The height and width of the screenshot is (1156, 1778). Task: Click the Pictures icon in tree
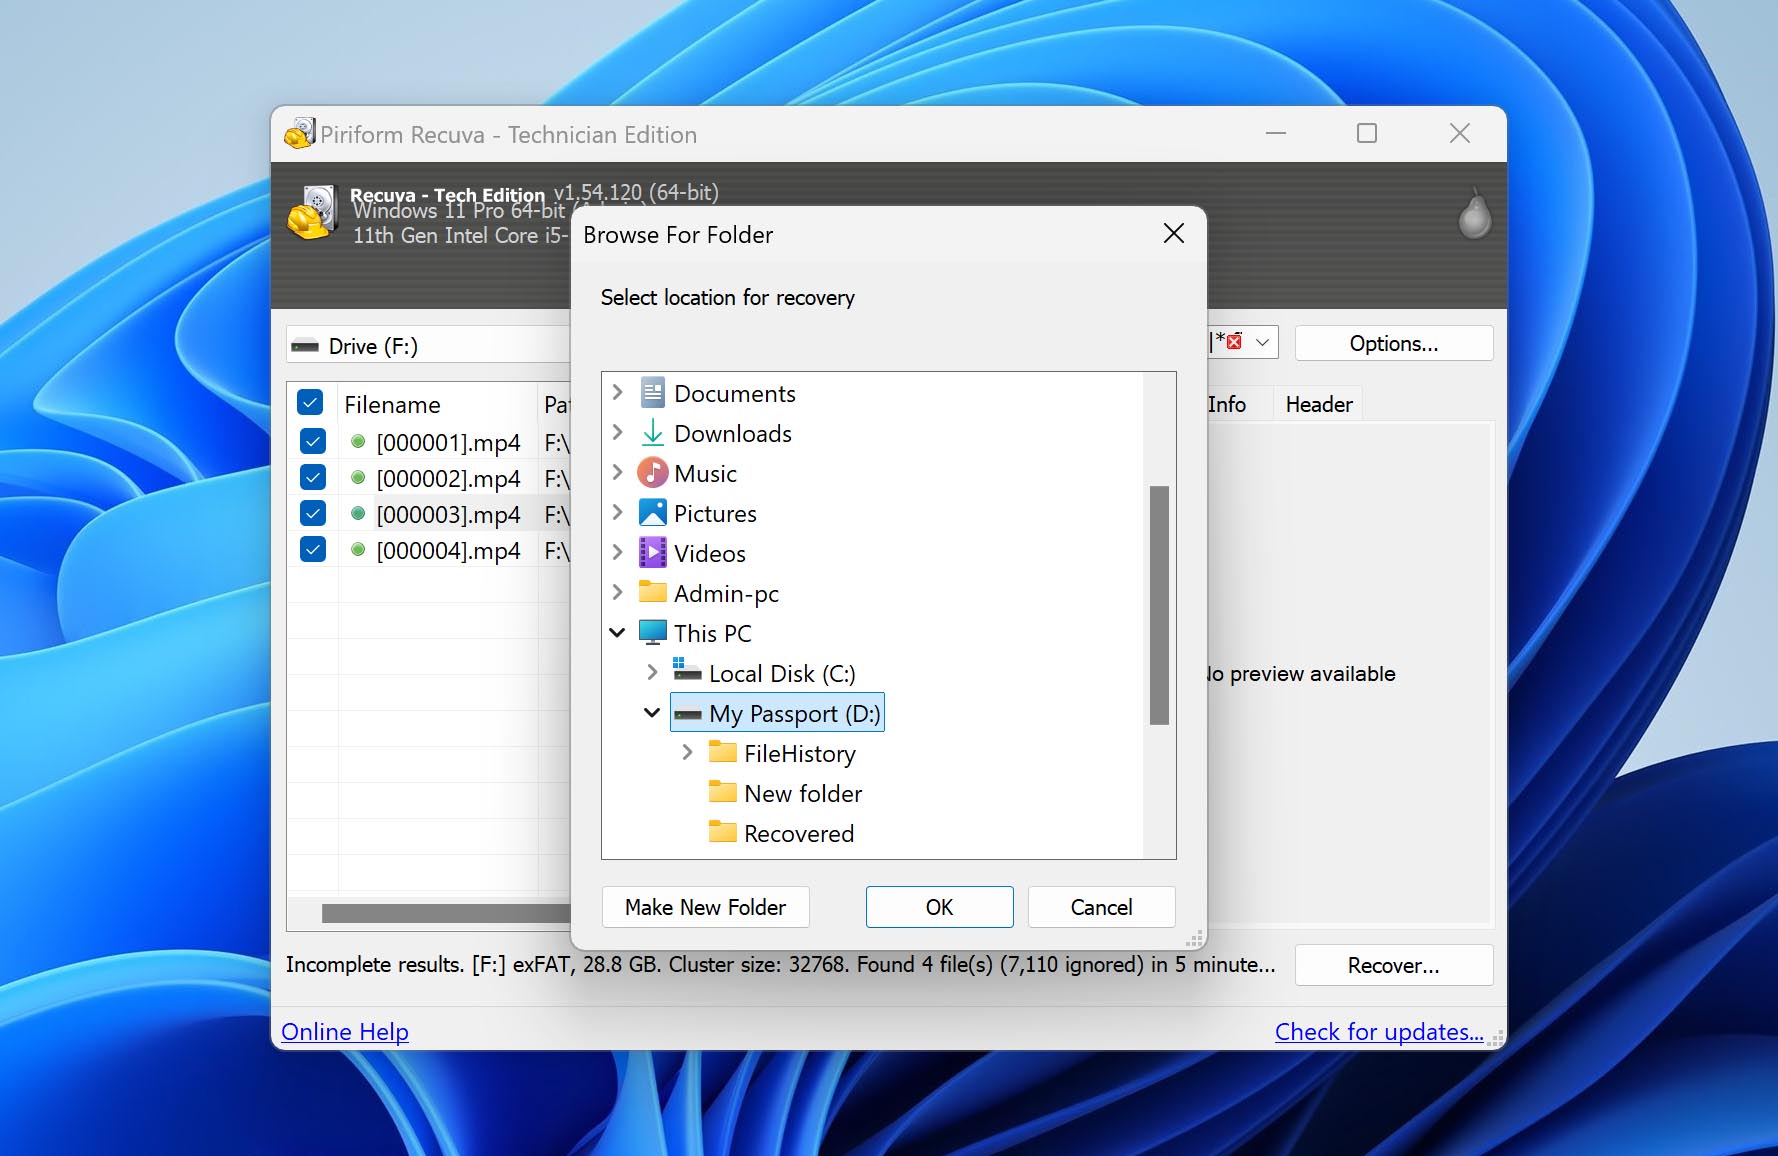[652, 512]
